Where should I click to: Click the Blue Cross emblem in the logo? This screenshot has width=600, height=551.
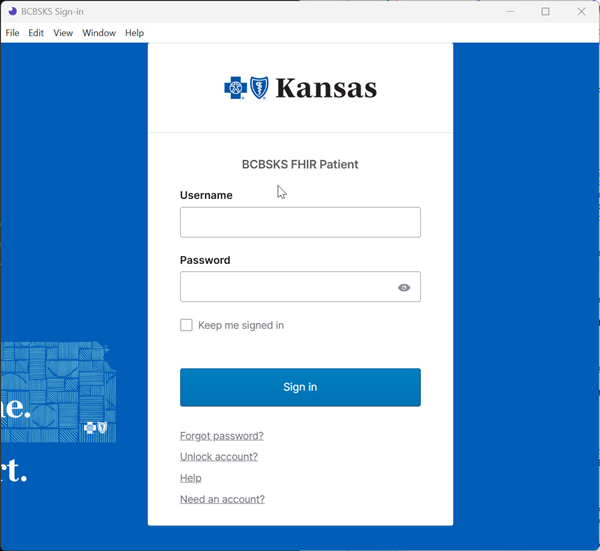[235, 88]
